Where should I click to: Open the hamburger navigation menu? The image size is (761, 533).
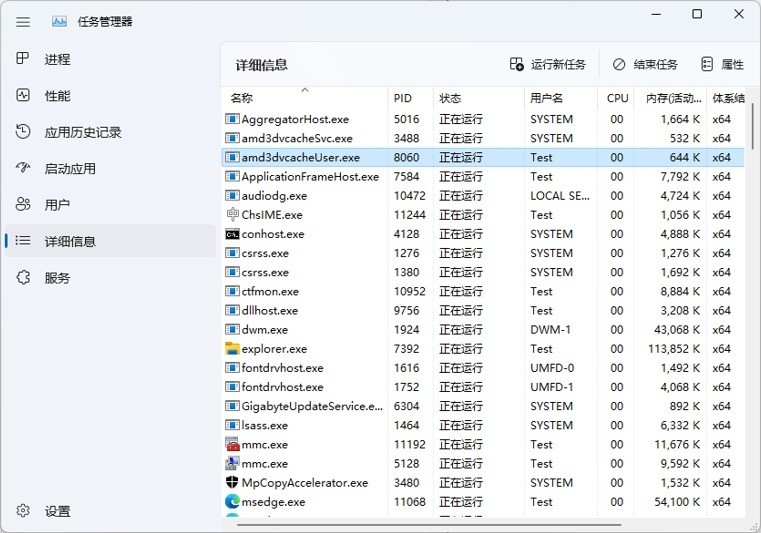[x=23, y=22]
